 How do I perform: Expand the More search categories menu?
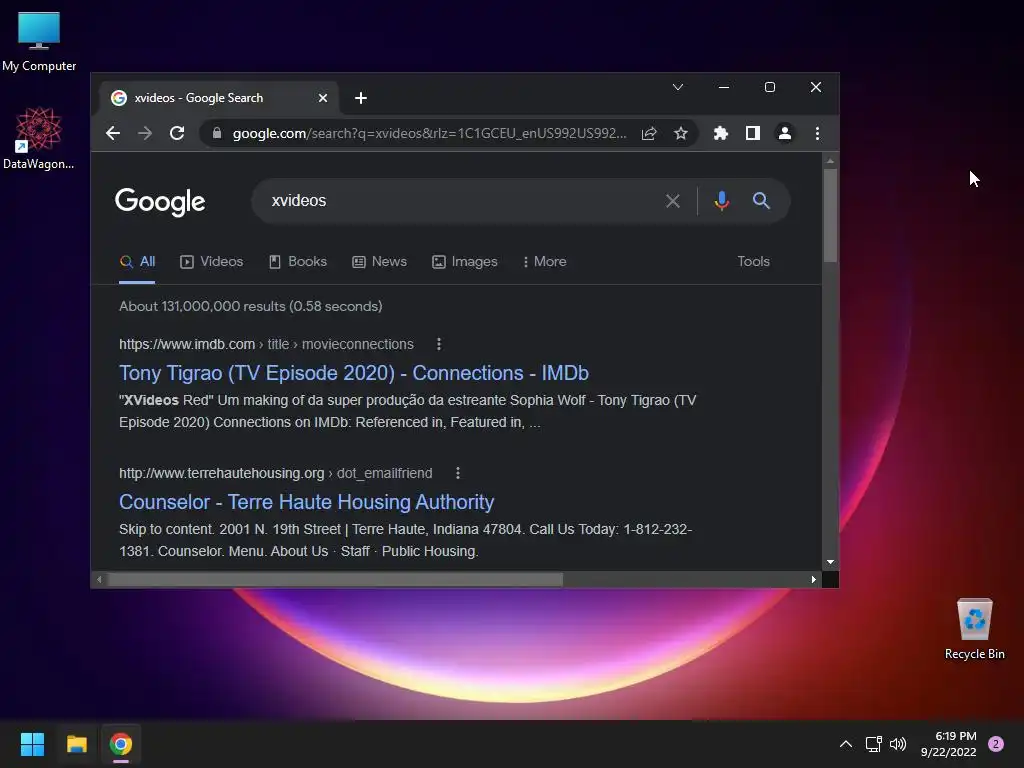[545, 261]
